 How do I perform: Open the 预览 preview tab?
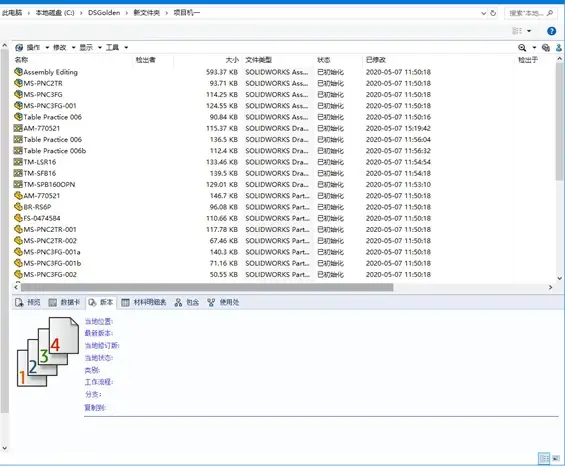(x=28, y=302)
